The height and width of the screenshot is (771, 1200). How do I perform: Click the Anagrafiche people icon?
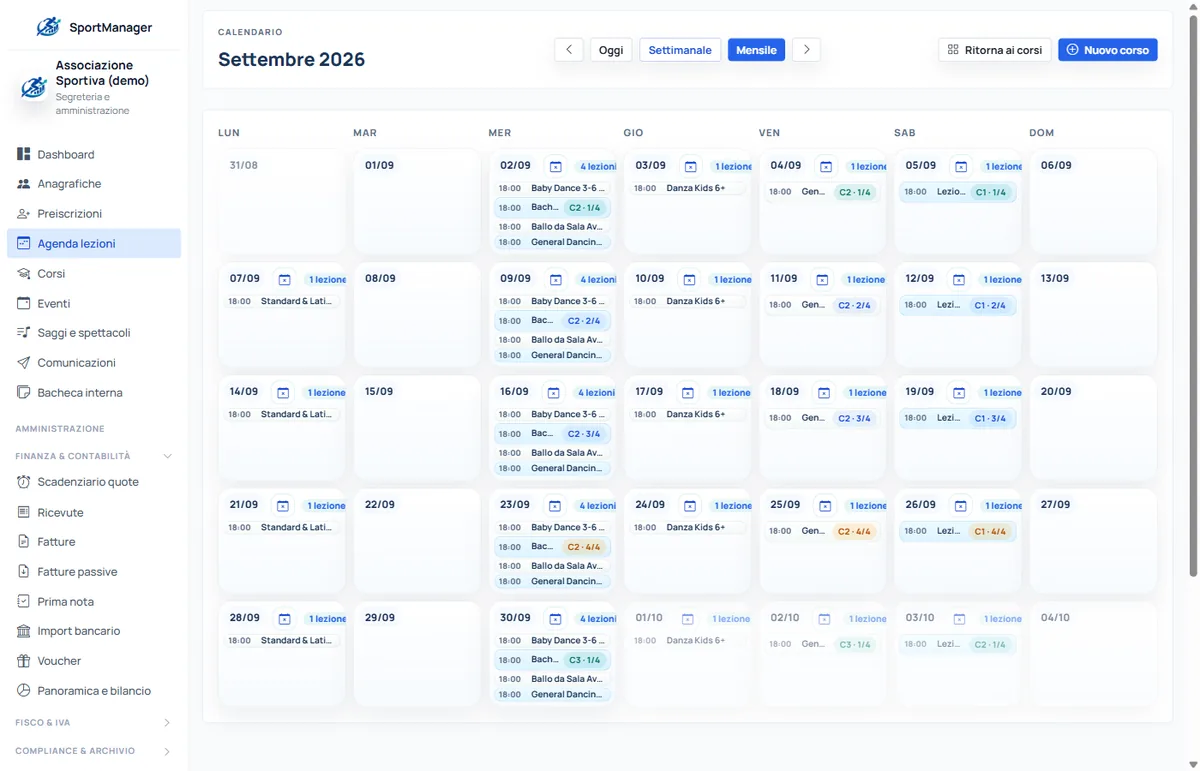click(x=23, y=184)
